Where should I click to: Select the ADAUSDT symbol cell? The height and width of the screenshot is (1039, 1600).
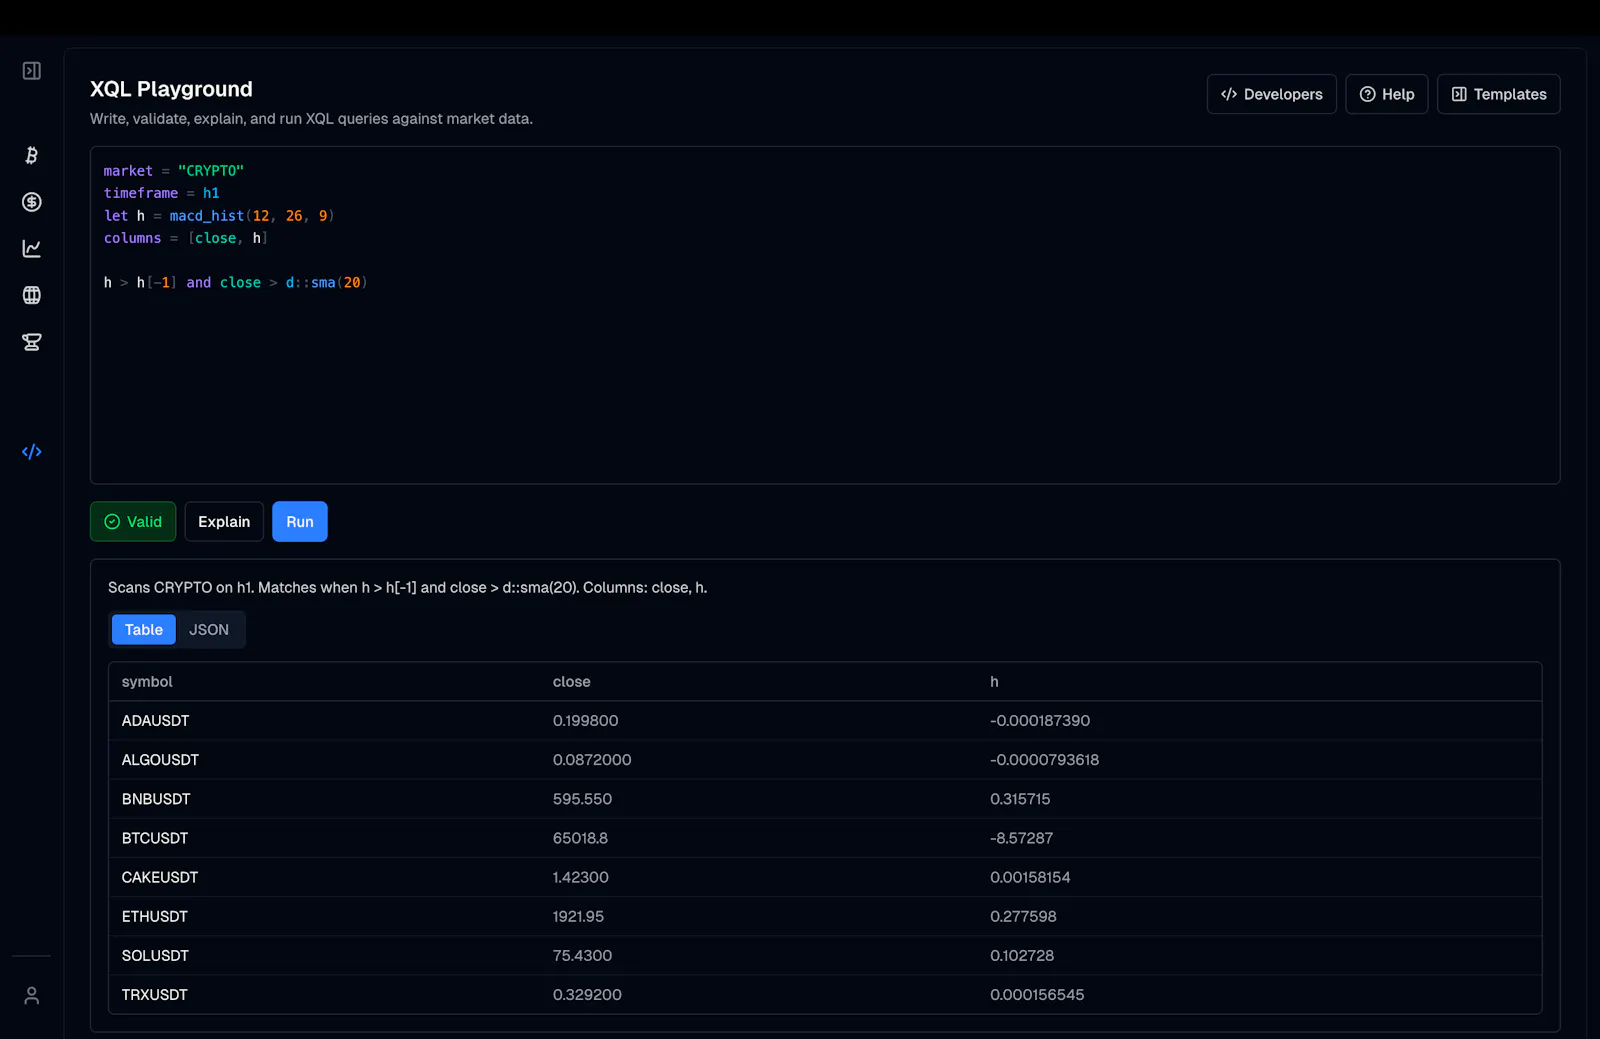[x=155, y=721]
